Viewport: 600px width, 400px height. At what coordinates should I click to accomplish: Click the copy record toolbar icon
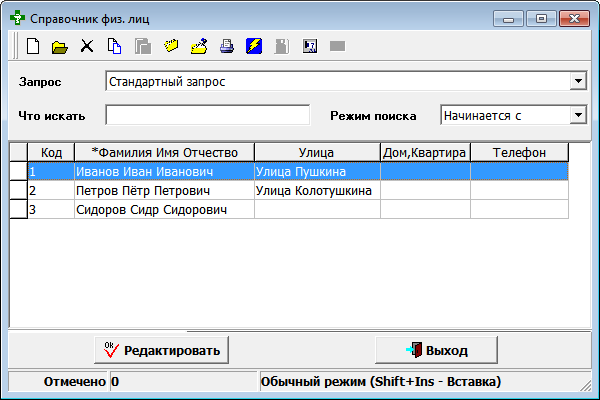[x=114, y=46]
